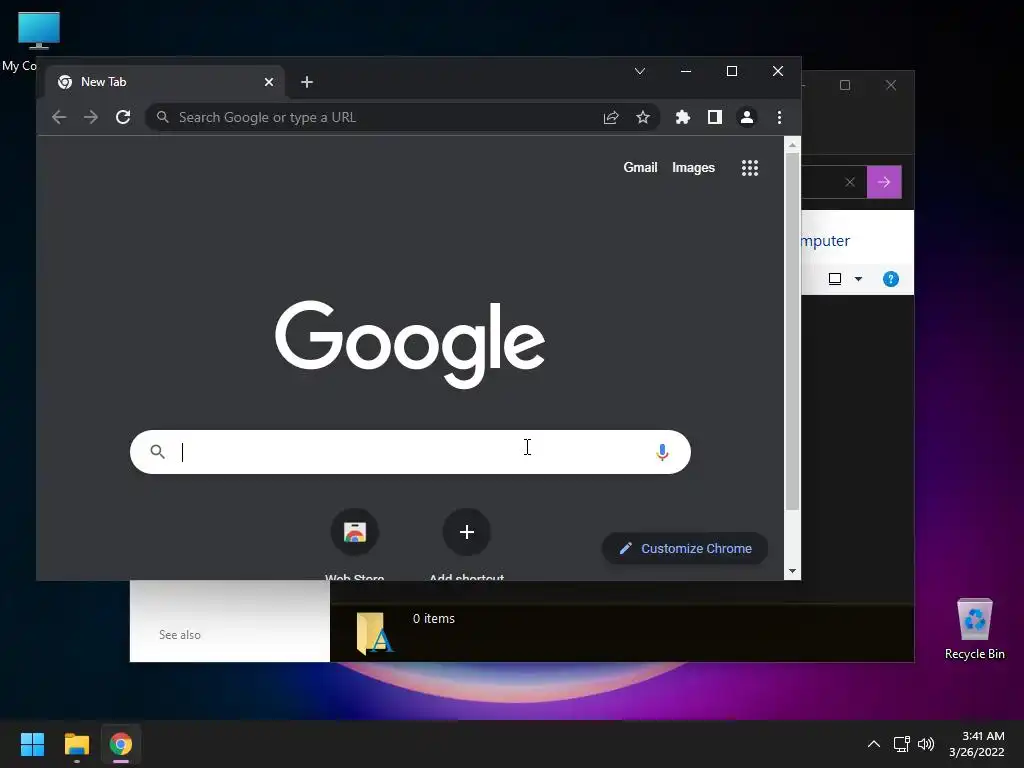This screenshot has width=1024, height=768.
Task: Click the Google search box
Action: (410, 452)
